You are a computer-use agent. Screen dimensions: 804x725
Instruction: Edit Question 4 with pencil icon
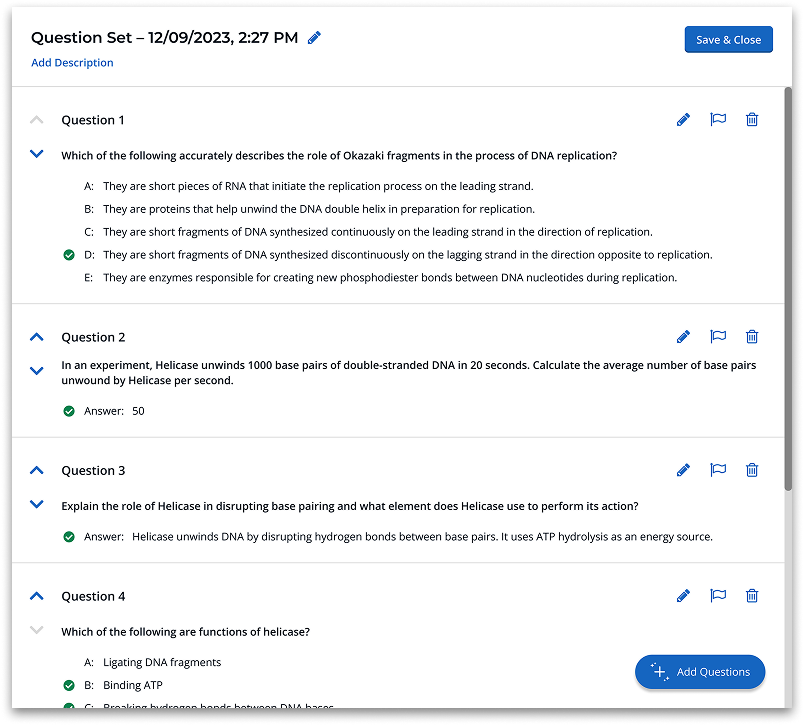pos(683,596)
